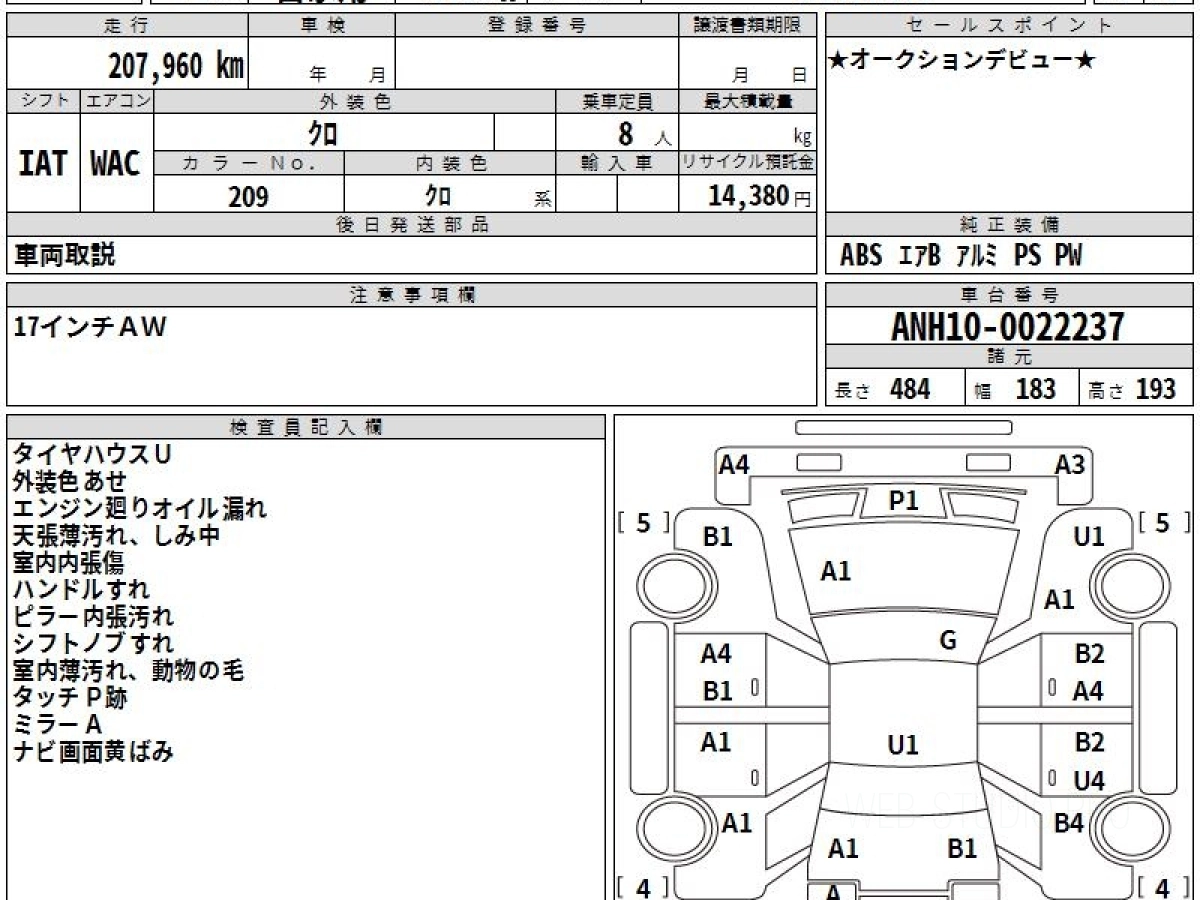Image resolution: width=1200 pixels, height=900 pixels.
Task: Select the 登録番号 header
Action: (537, 26)
